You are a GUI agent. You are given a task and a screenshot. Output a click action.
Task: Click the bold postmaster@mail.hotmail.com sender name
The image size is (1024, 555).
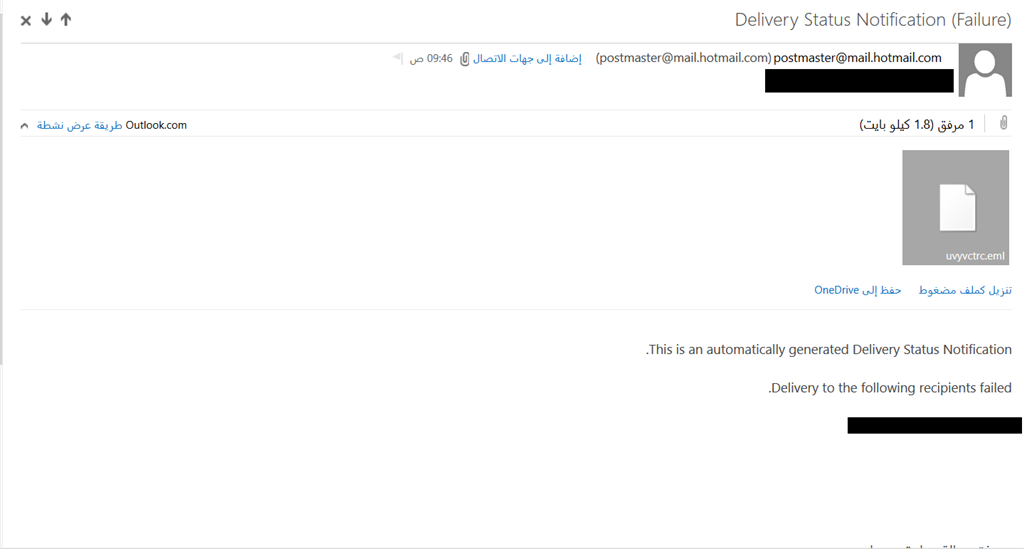coord(857,58)
